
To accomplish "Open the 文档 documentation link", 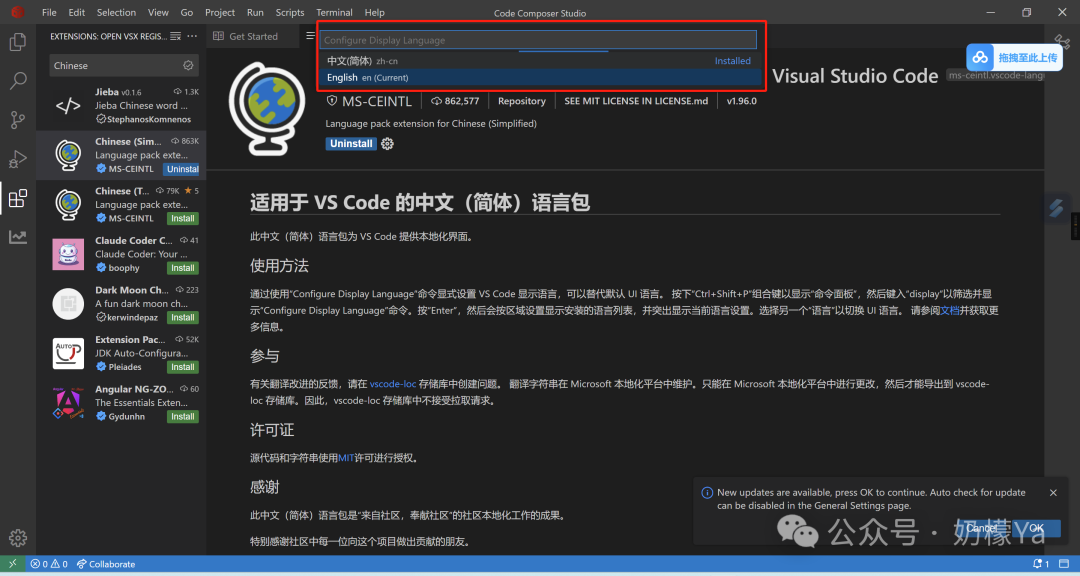I will coord(950,310).
